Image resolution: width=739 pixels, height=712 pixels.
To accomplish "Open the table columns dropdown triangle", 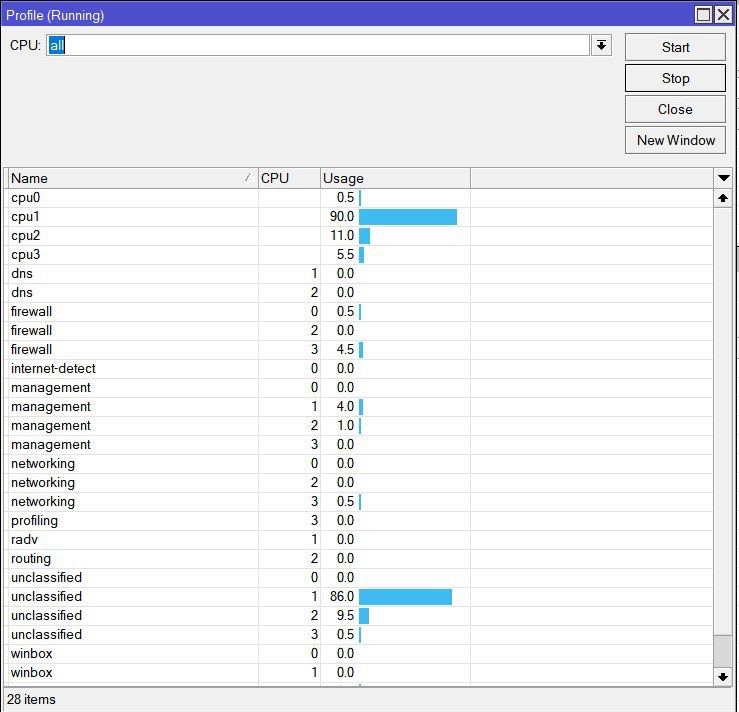I will (x=724, y=178).
